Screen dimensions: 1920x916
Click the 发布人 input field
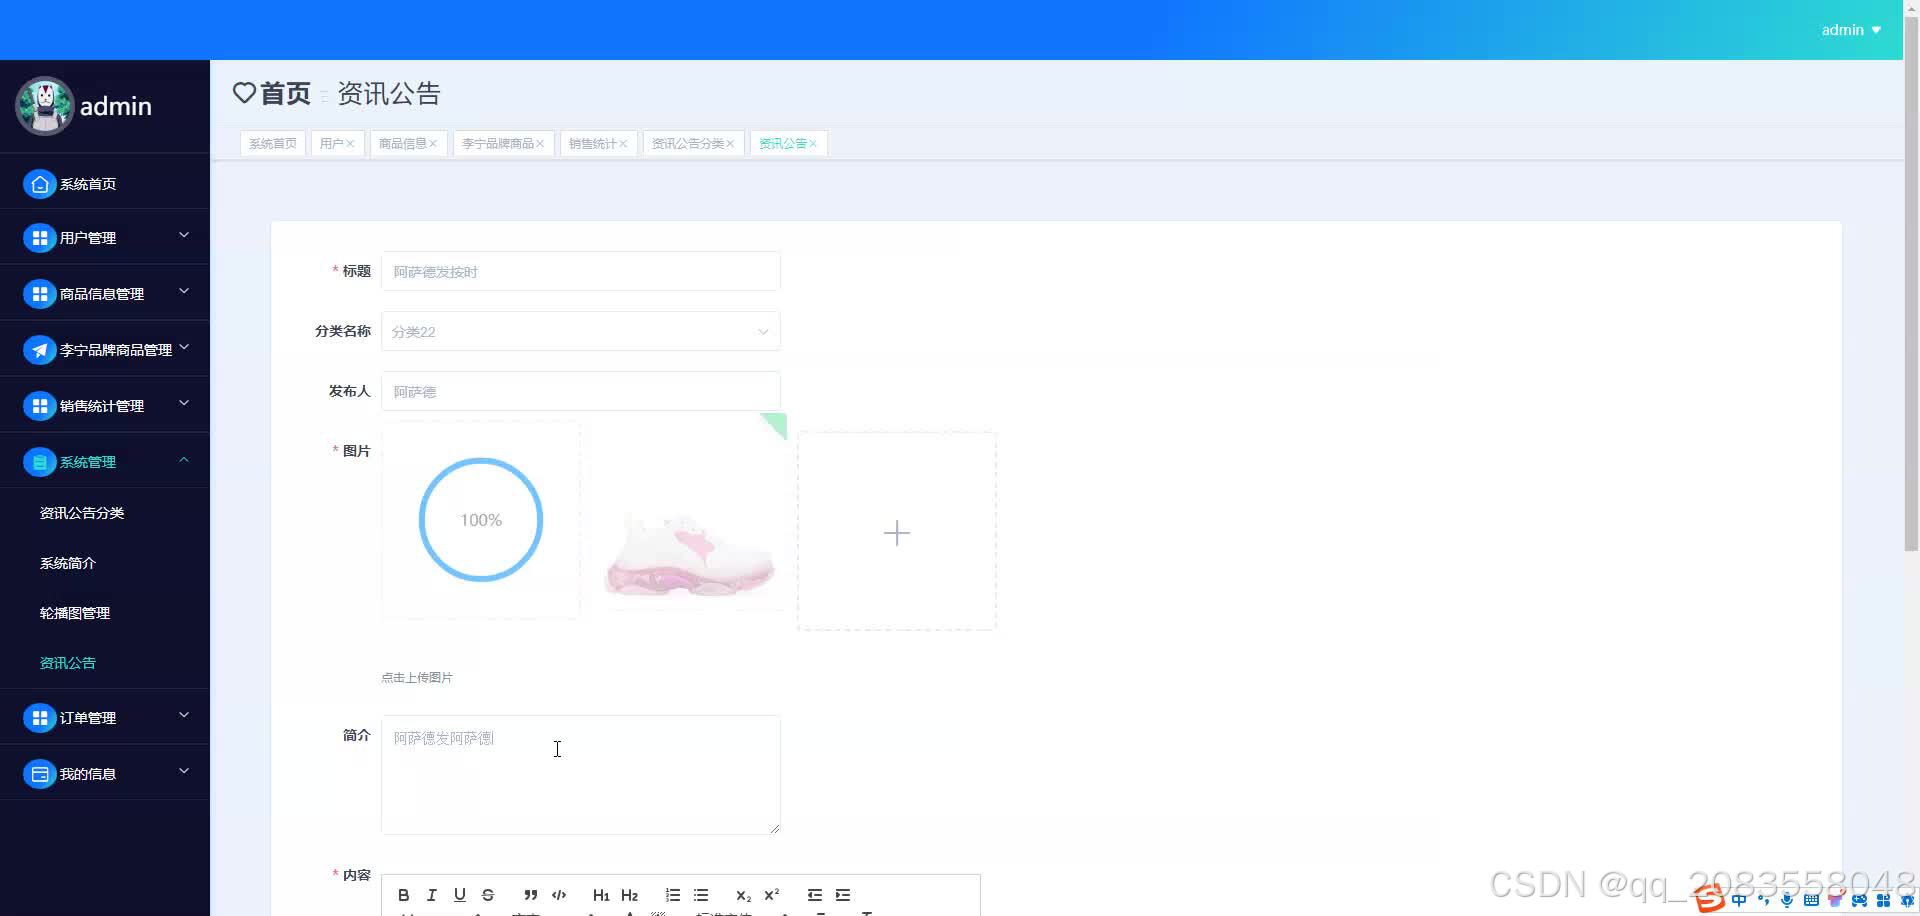click(580, 391)
